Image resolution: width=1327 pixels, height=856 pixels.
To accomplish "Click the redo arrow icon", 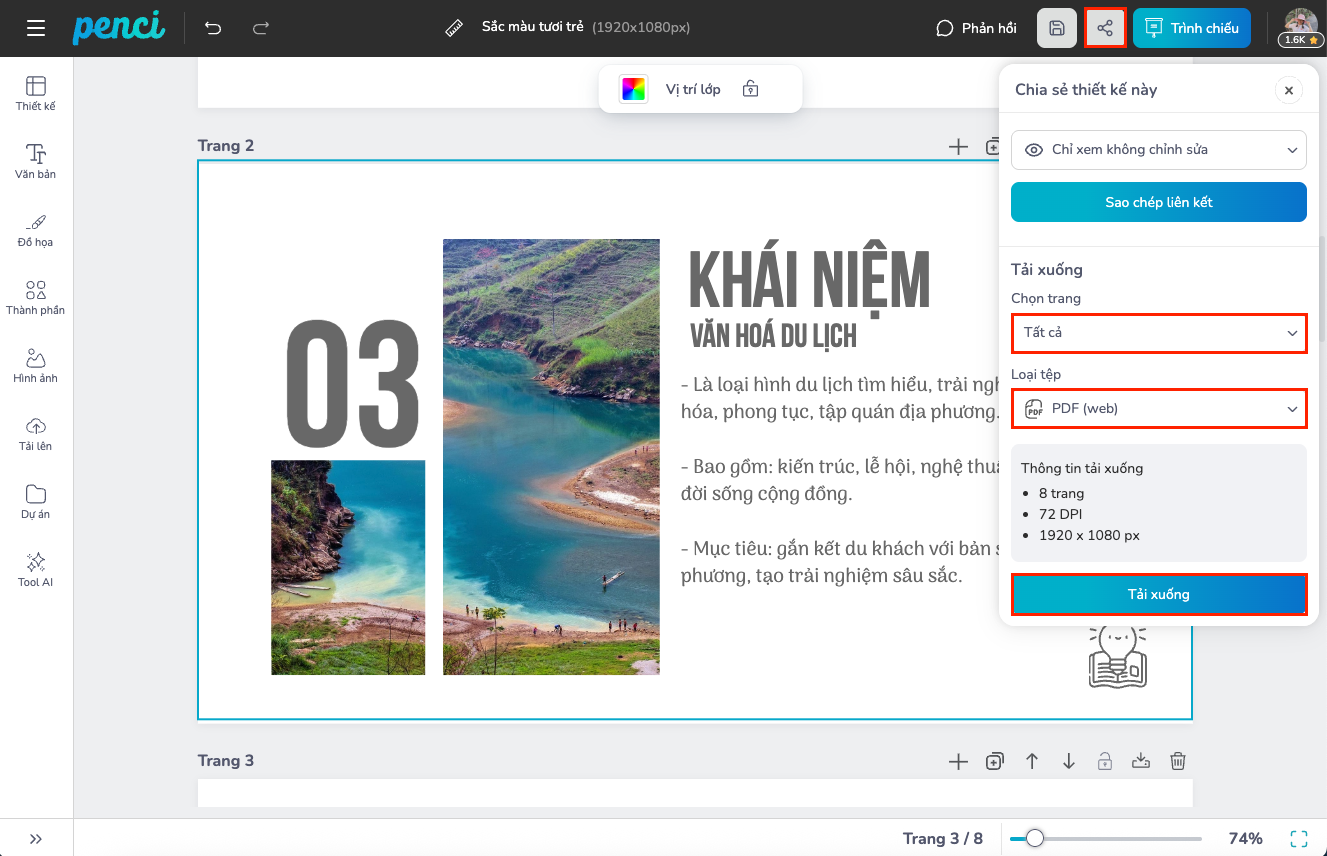I will (261, 28).
